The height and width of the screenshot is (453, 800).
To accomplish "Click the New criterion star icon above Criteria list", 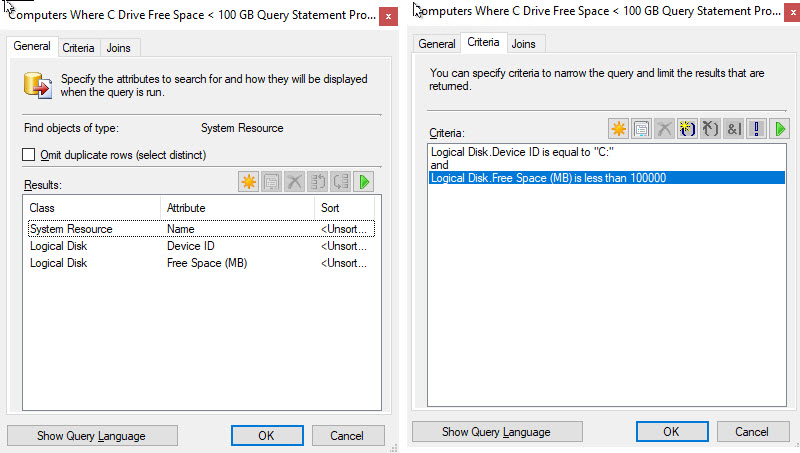I will [619, 129].
